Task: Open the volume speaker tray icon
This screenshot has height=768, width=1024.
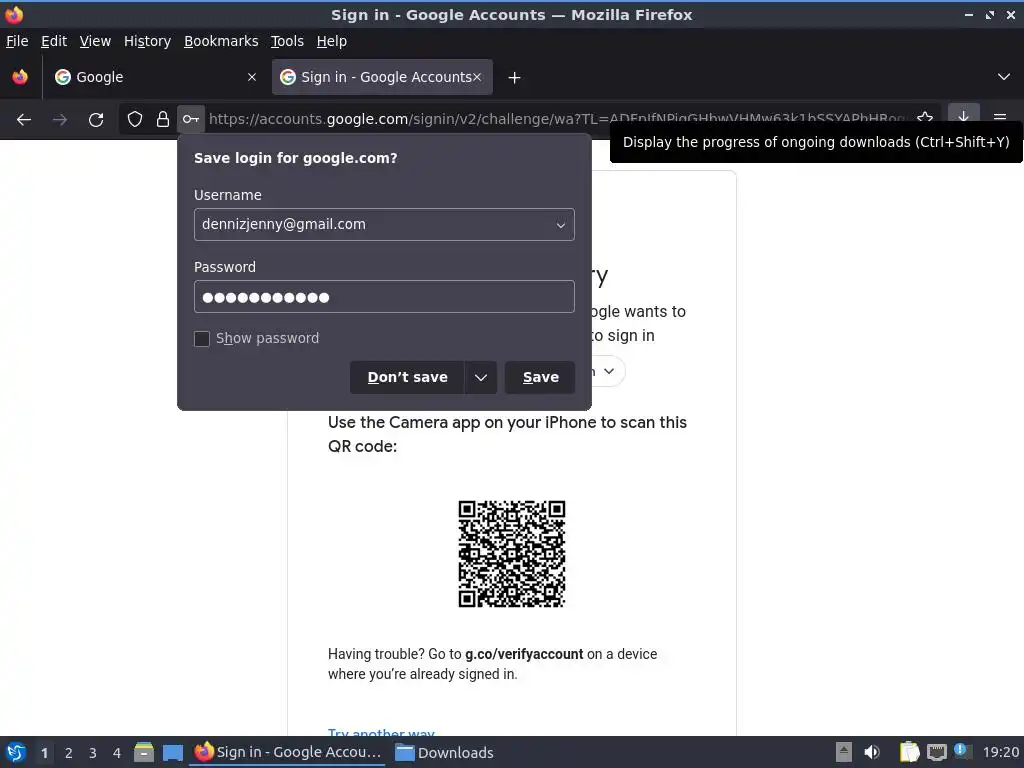Action: (872, 752)
